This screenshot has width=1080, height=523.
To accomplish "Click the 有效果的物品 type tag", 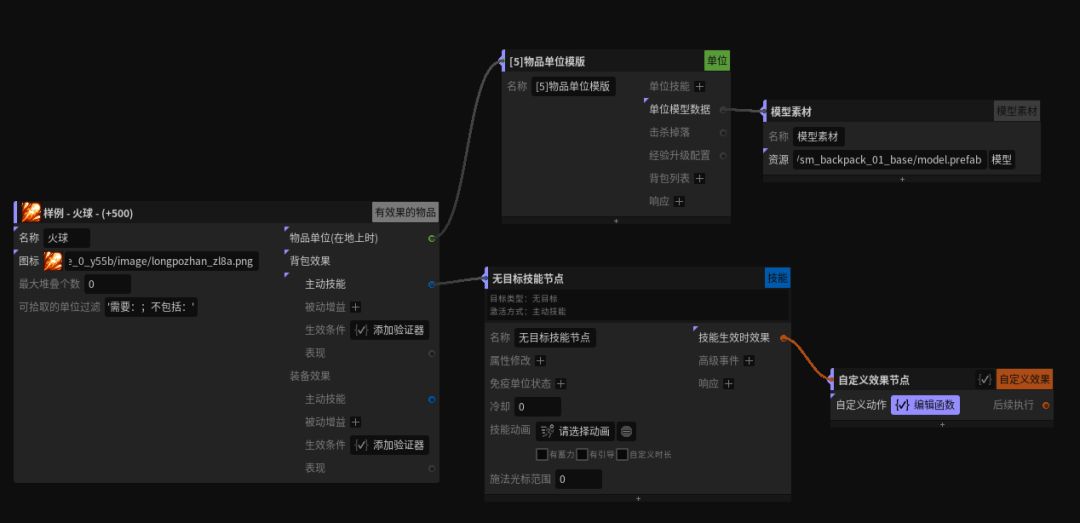I will pyautogui.click(x=405, y=212).
